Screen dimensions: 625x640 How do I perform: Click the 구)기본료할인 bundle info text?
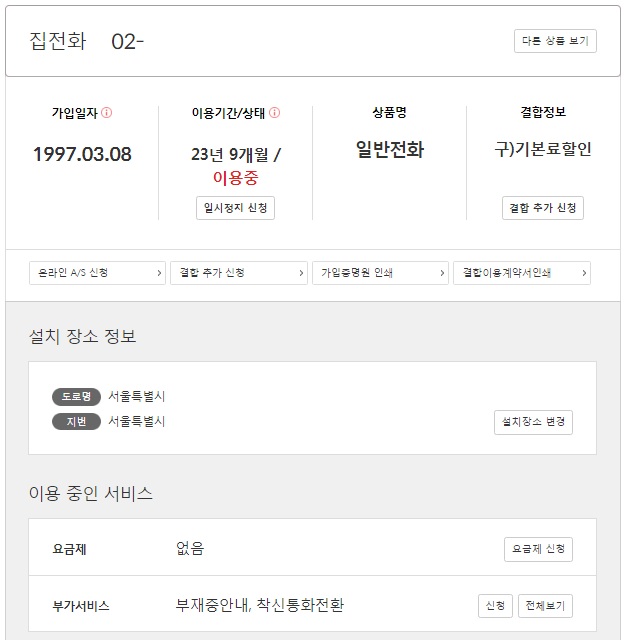[543, 150]
